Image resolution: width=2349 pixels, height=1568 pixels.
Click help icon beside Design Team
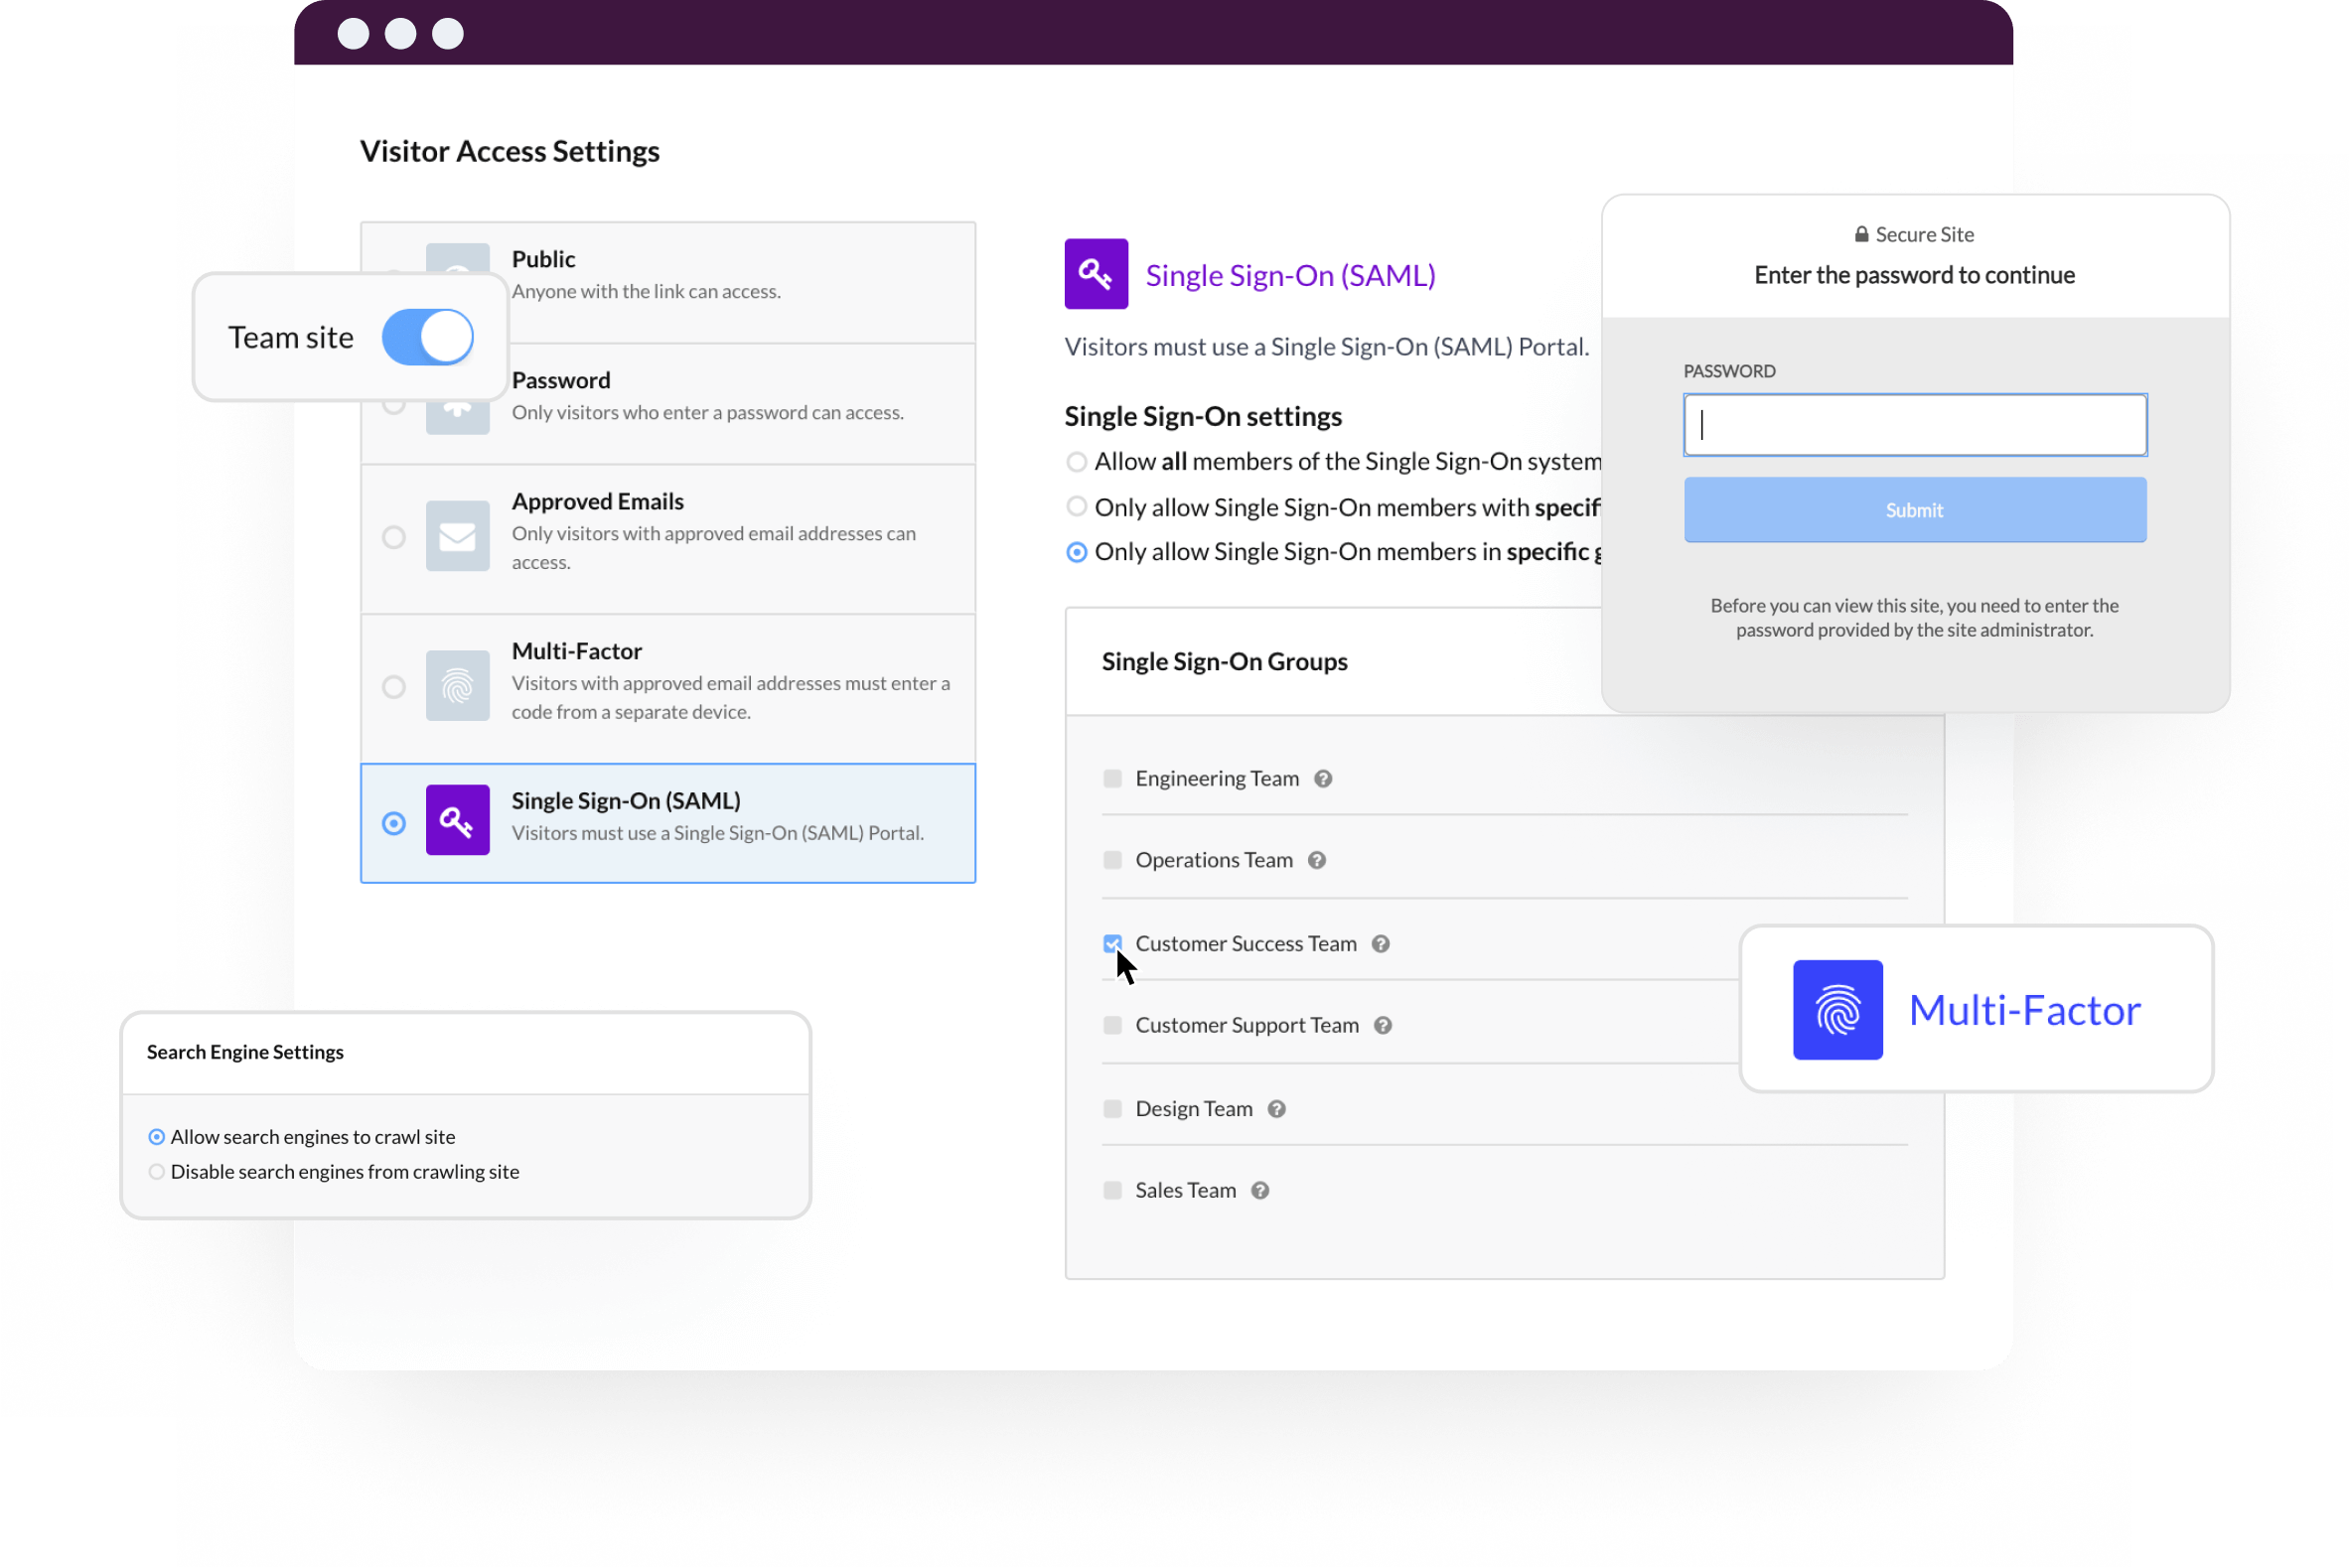pyautogui.click(x=1276, y=1109)
